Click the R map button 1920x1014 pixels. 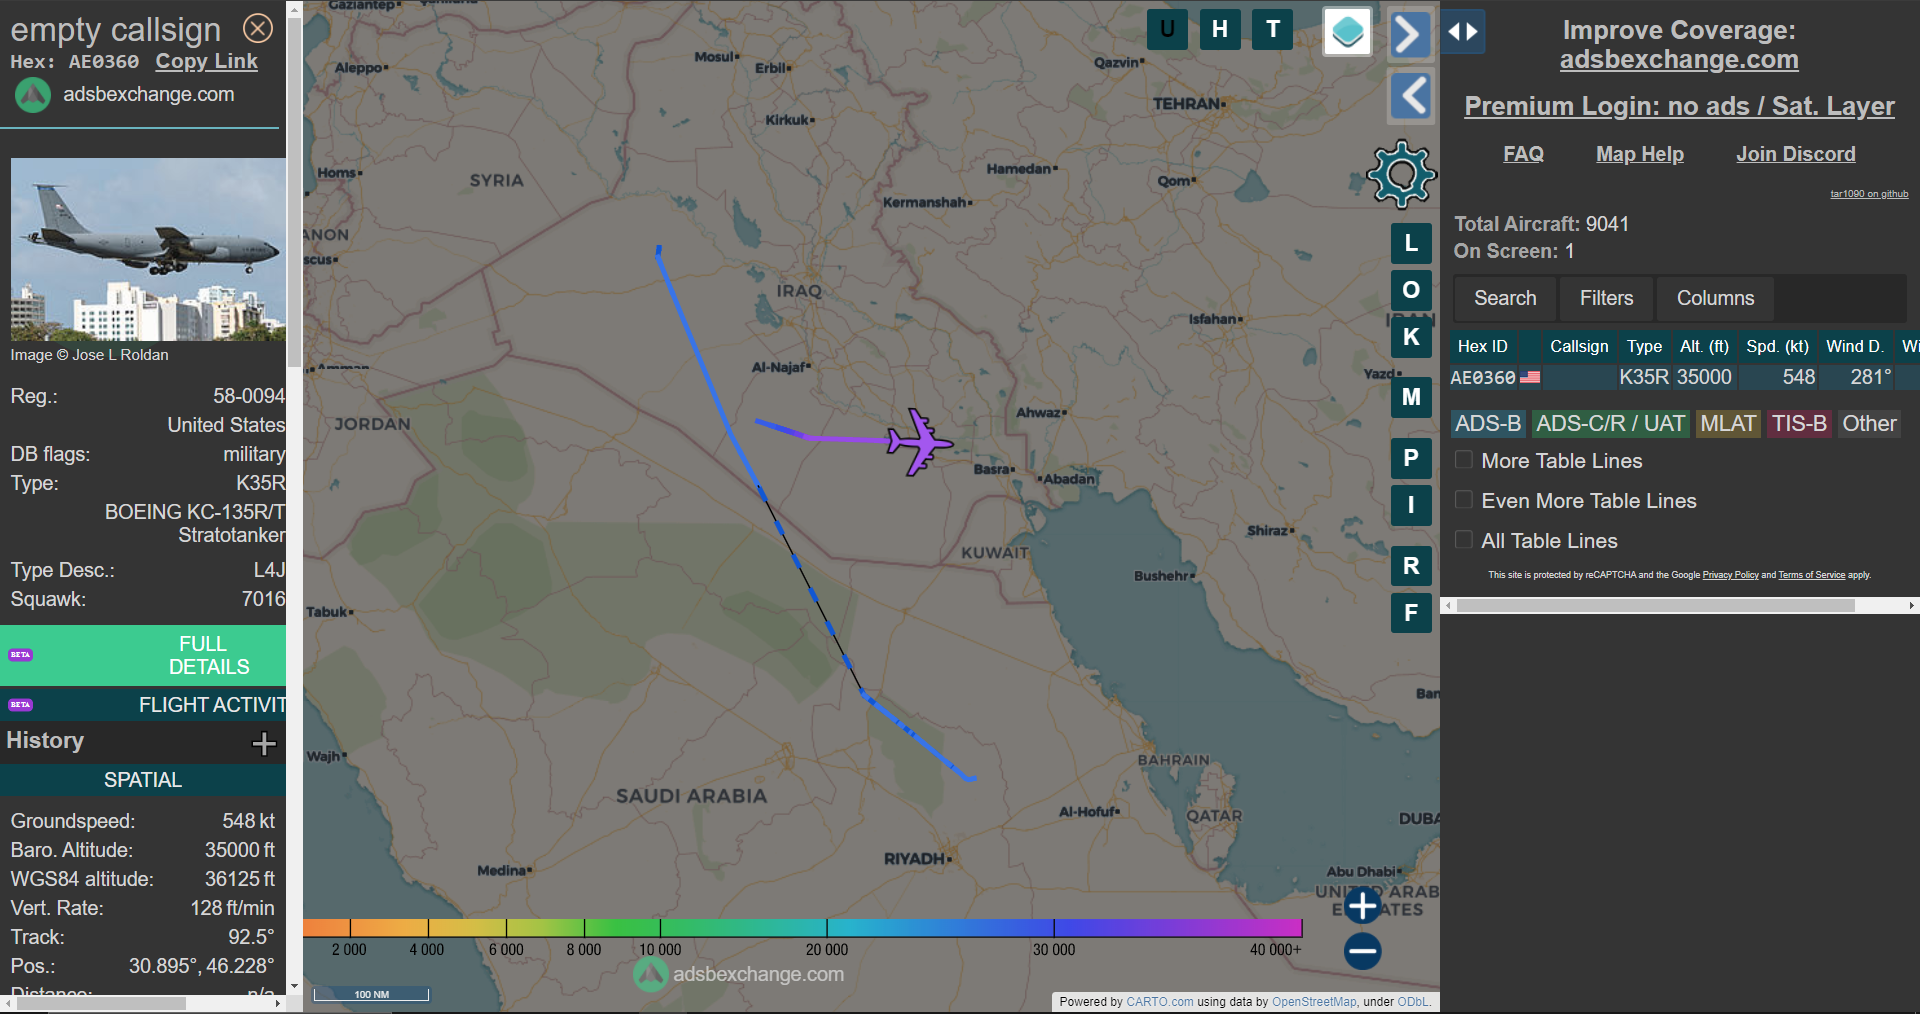click(1411, 566)
